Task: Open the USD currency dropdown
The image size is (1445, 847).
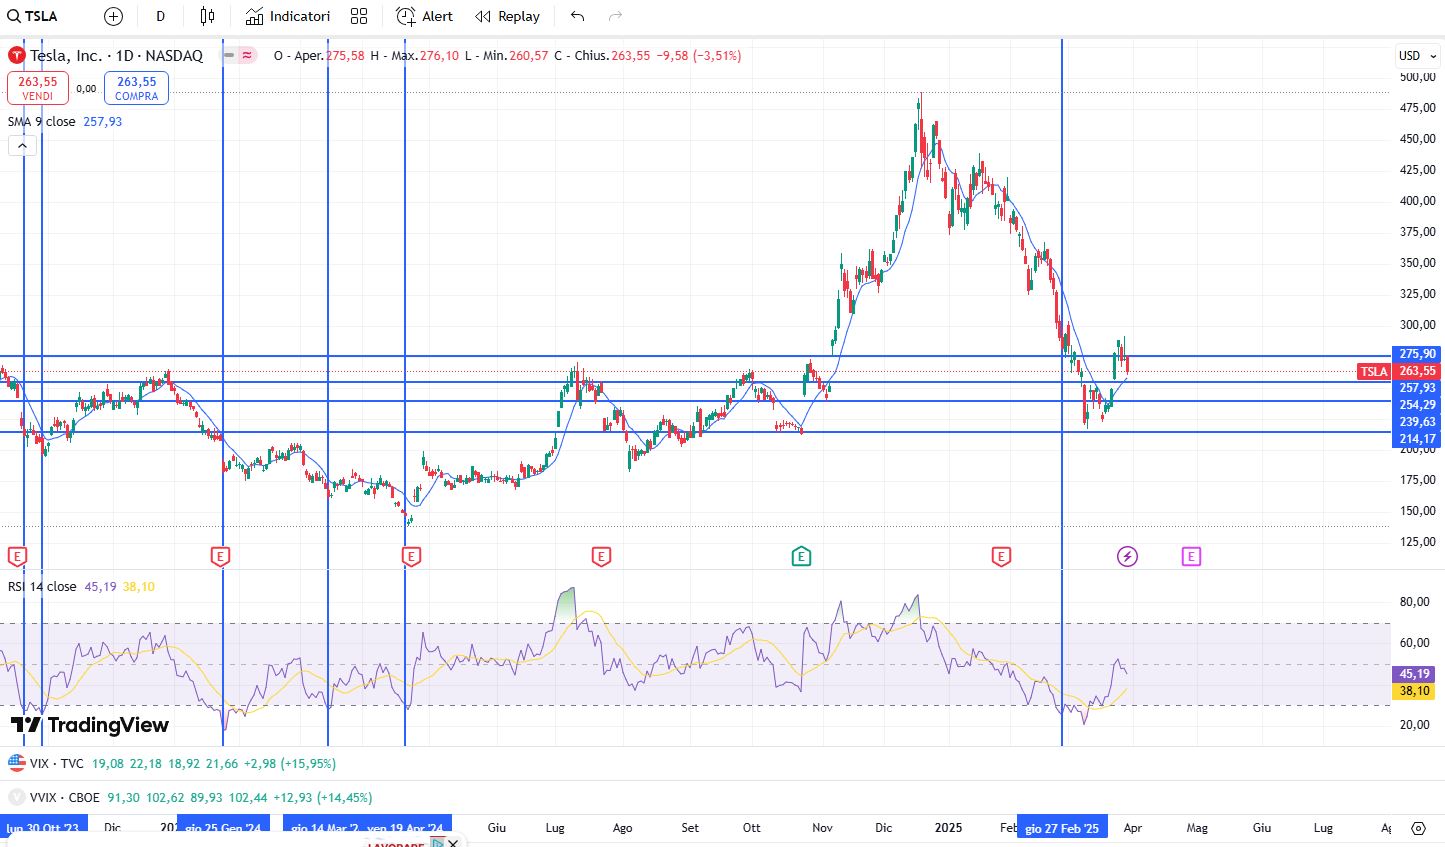Action: click(x=1417, y=56)
